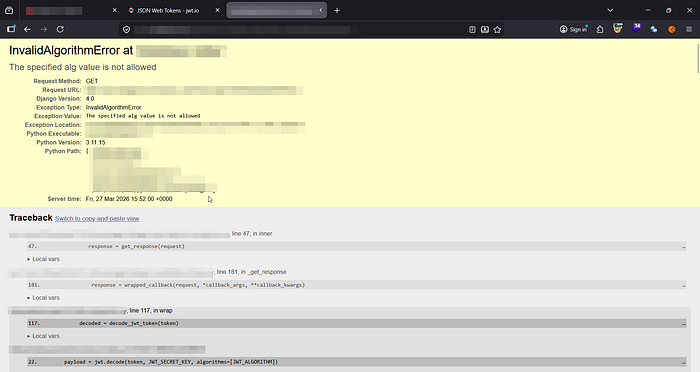This screenshot has width=700, height=372.
Task: Click the 'line 47, in inner' text
Action: point(252,234)
